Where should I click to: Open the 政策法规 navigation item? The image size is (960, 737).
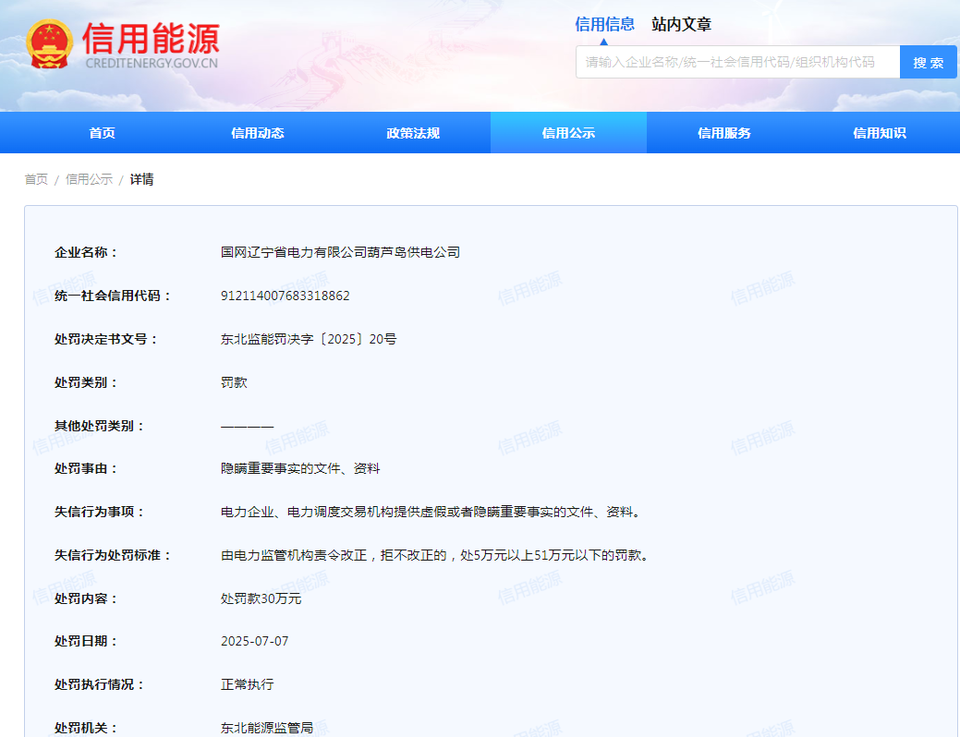[412, 132]
